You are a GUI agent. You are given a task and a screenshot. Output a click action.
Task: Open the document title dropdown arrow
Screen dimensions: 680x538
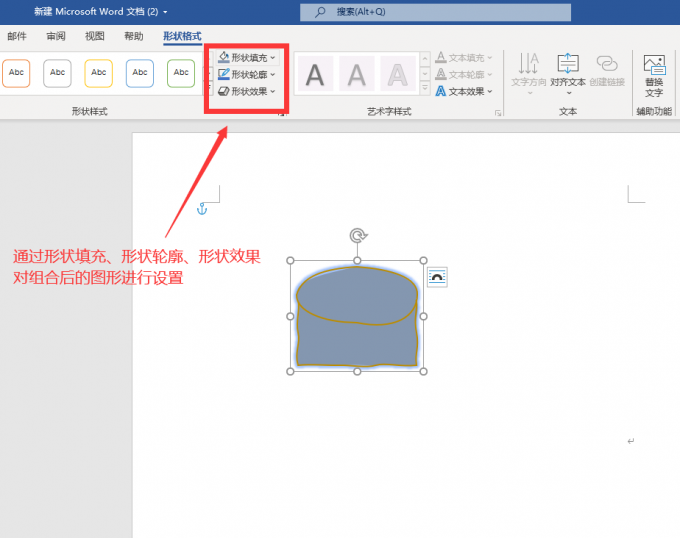(x=165, y=12)
